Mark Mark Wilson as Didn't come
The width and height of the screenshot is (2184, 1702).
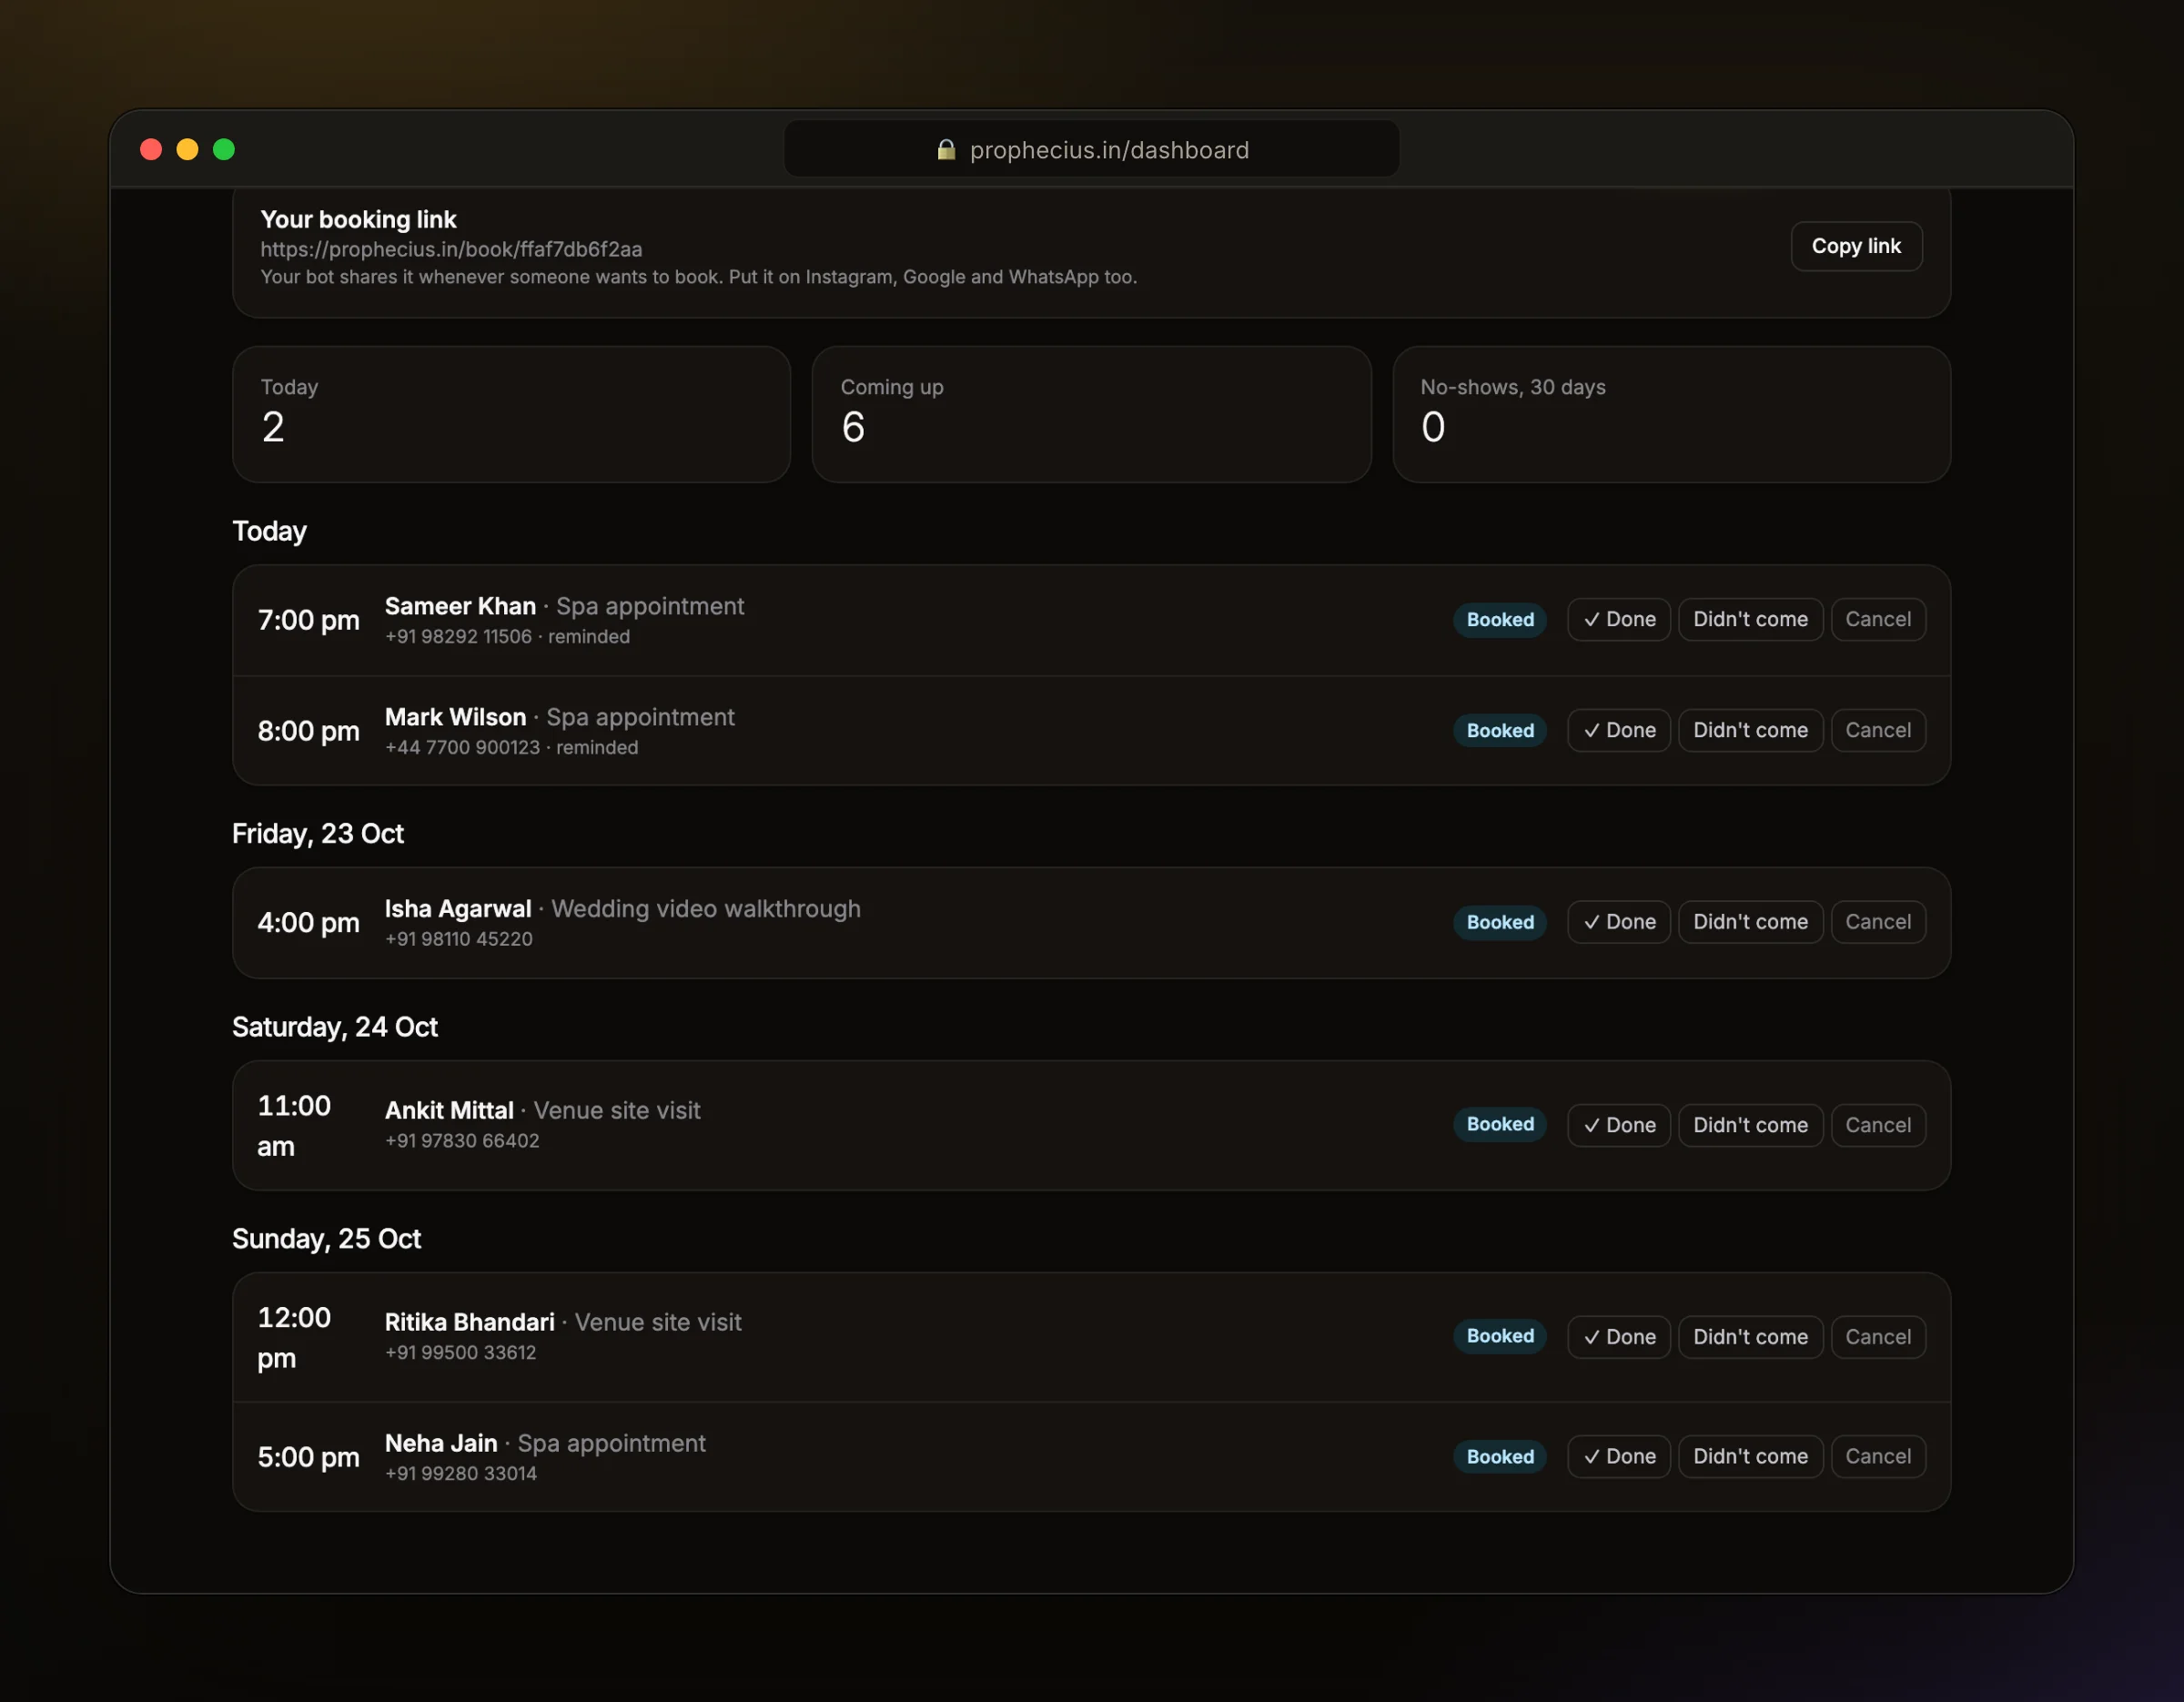pyautogui.click(x=1750, y=730)
